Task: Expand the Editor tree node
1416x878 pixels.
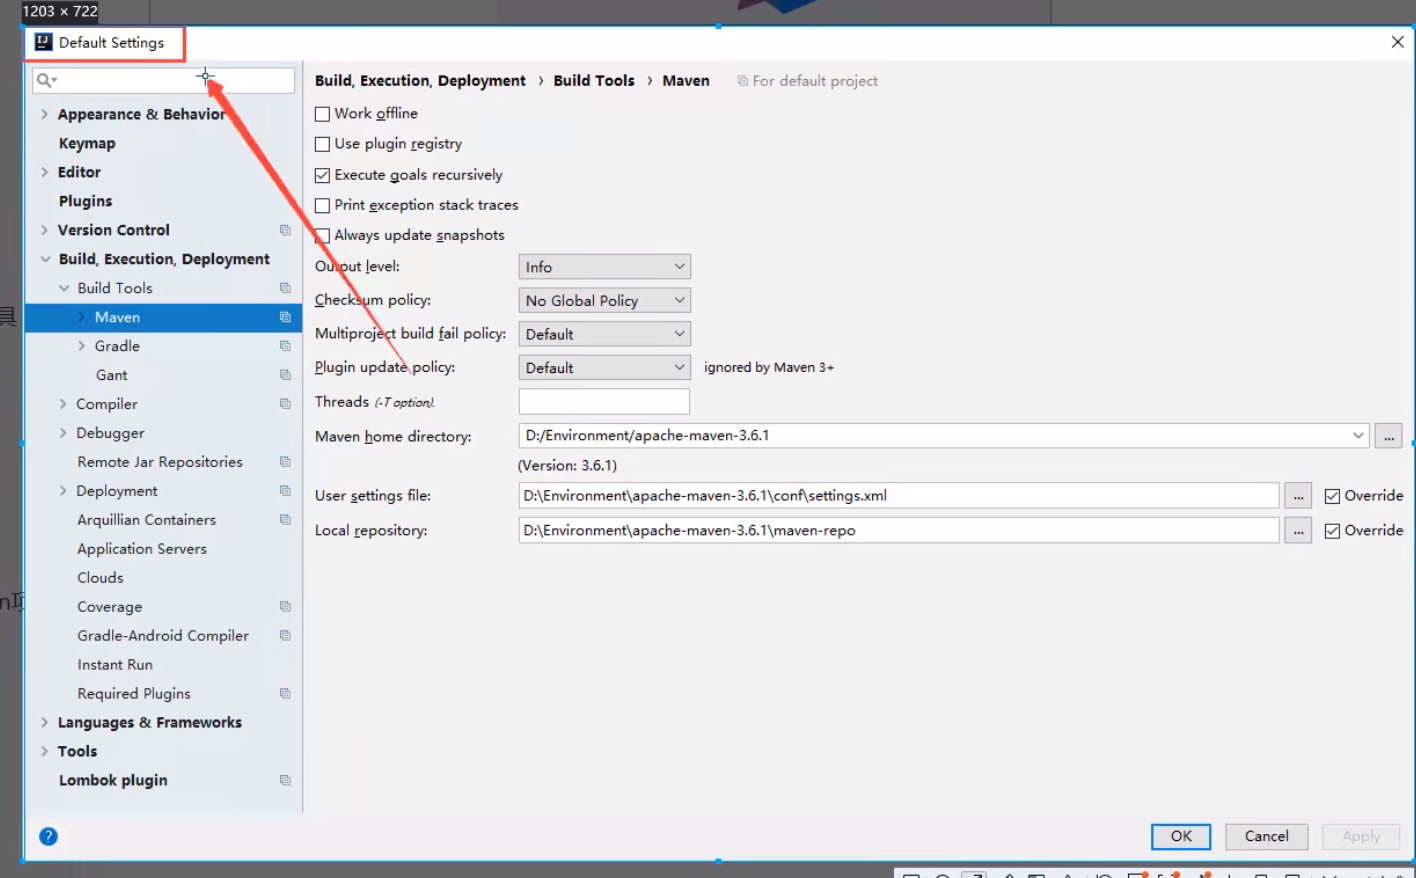Action: click(44, 172)
